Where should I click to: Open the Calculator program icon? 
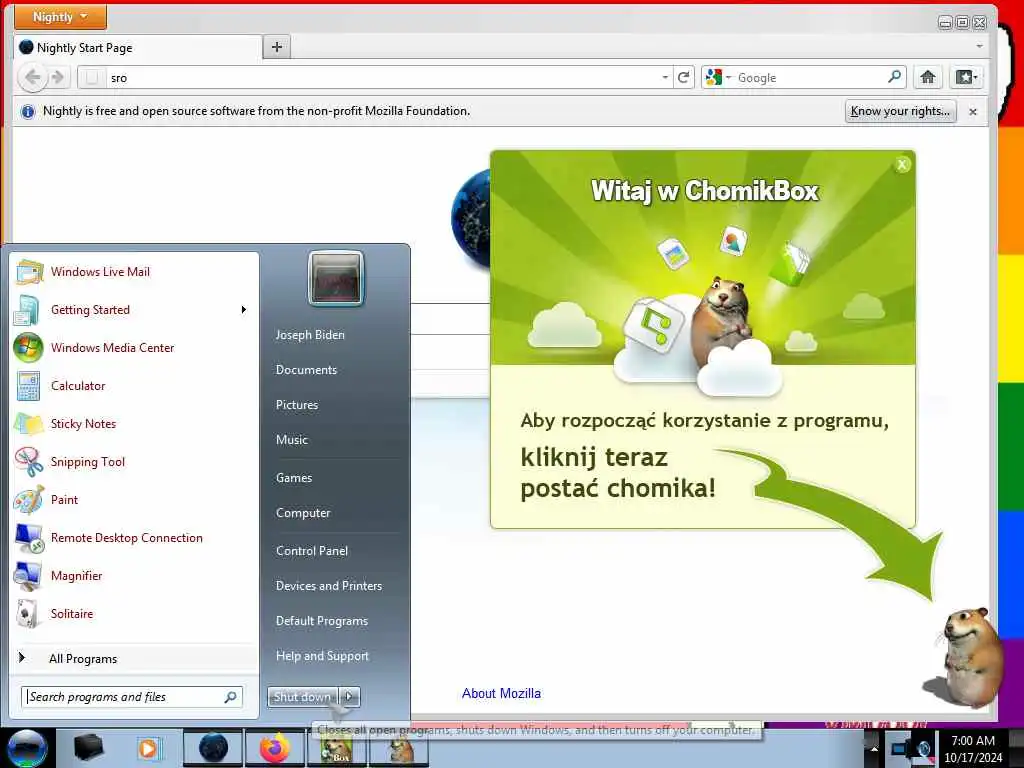[x=28, y=386]
